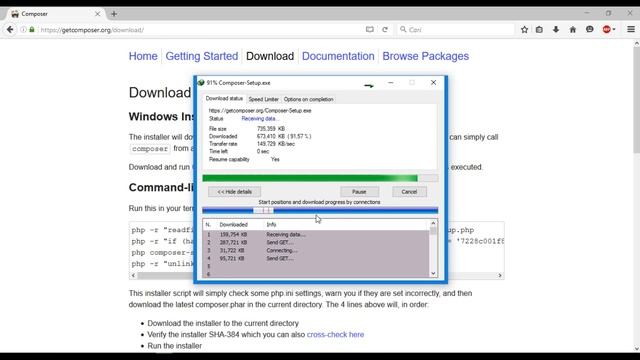
Task: Open the browser downloads arrow icon
Action: point(556,29)
